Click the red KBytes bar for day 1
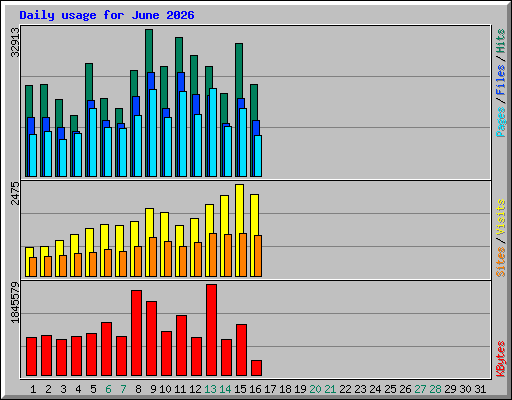Screen dimensions: 512x400 click(31, 357)
